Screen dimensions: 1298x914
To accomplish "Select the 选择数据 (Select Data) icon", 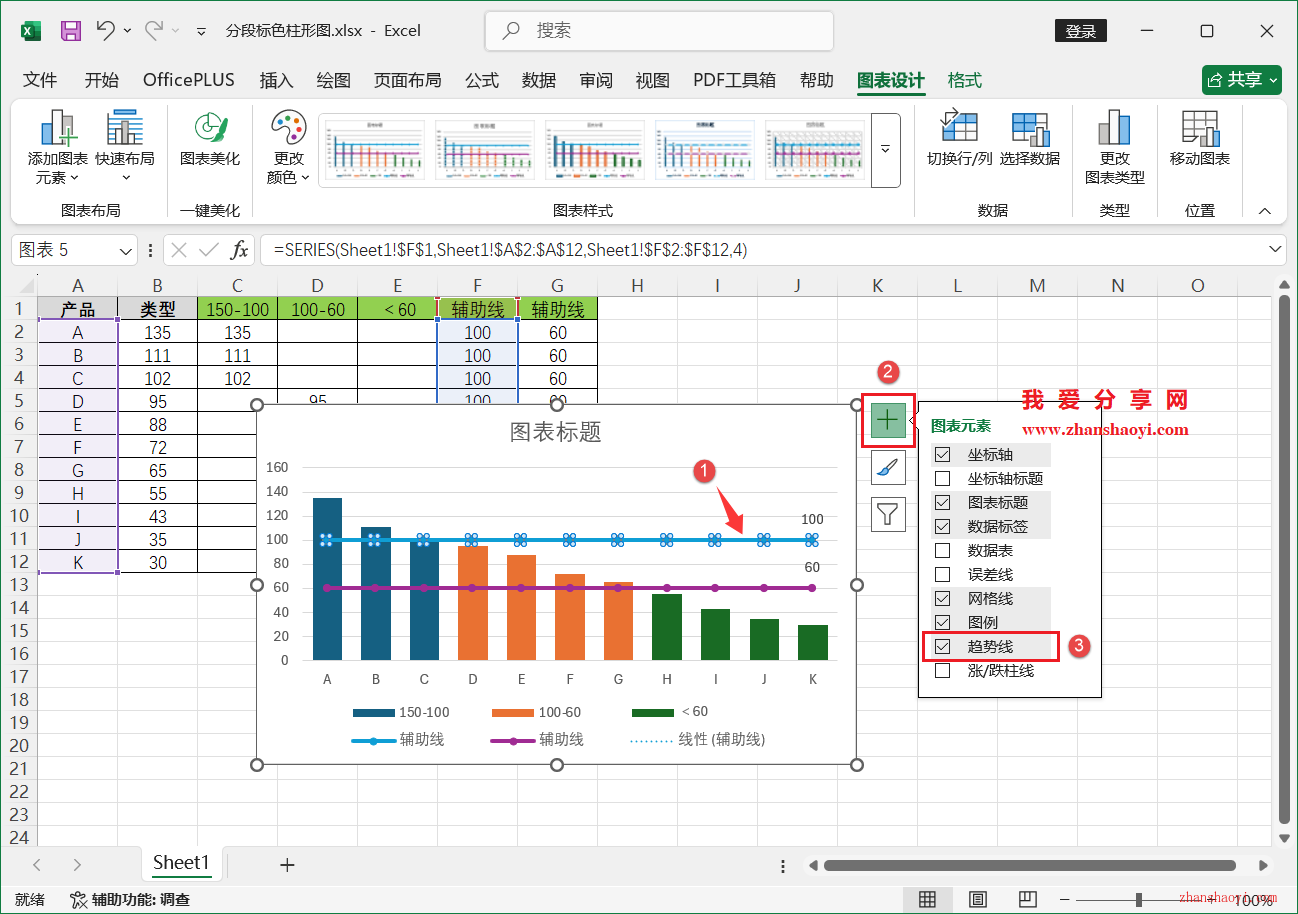I will click(x=1028, y=143).
